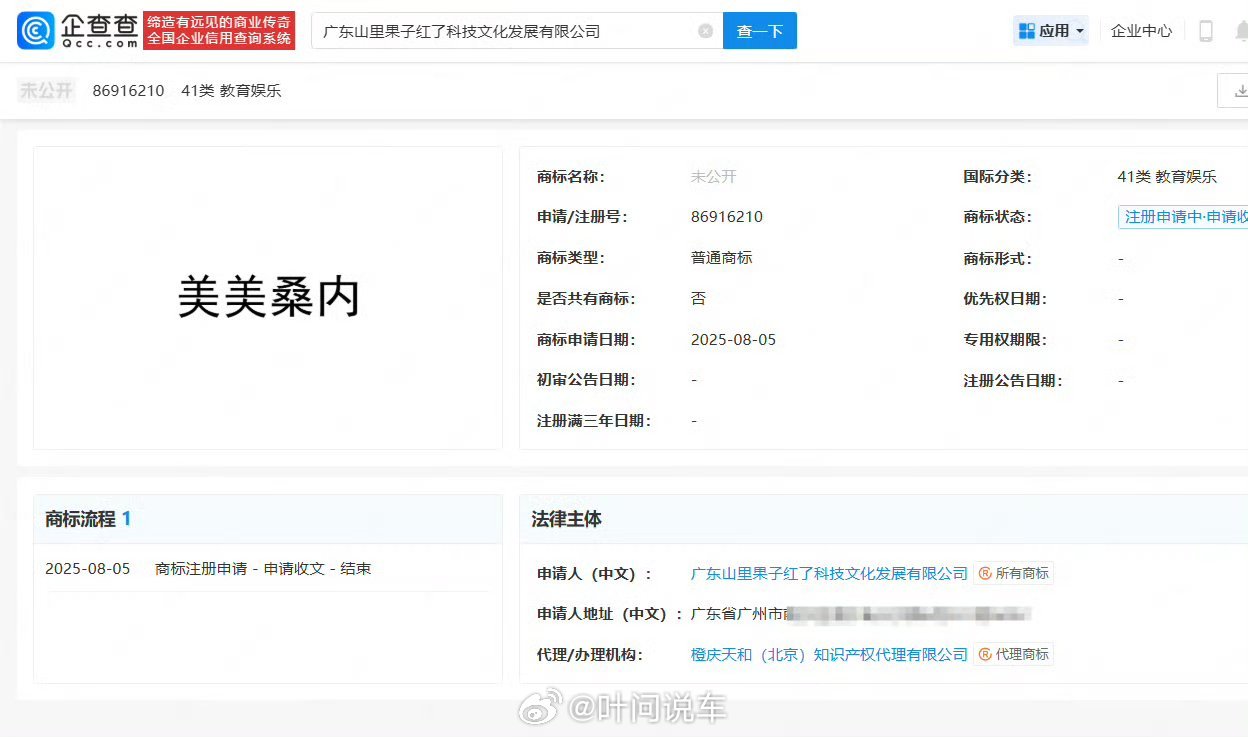Open 企业中心 in the top bar
This screenshot has height=737, width=1248.
point(1141,31)
